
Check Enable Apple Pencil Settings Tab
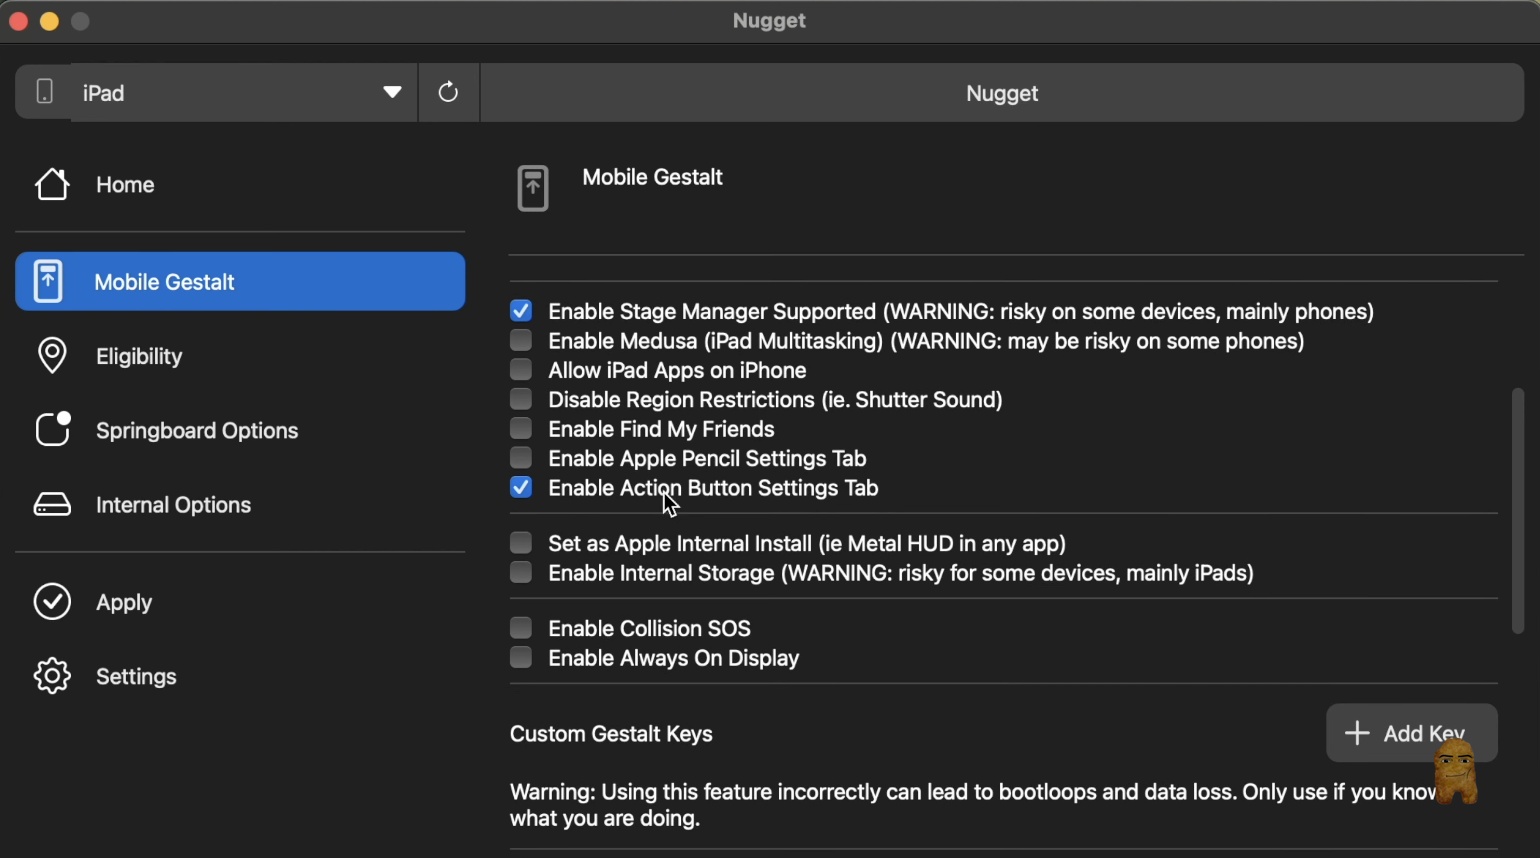pos(521,458)
